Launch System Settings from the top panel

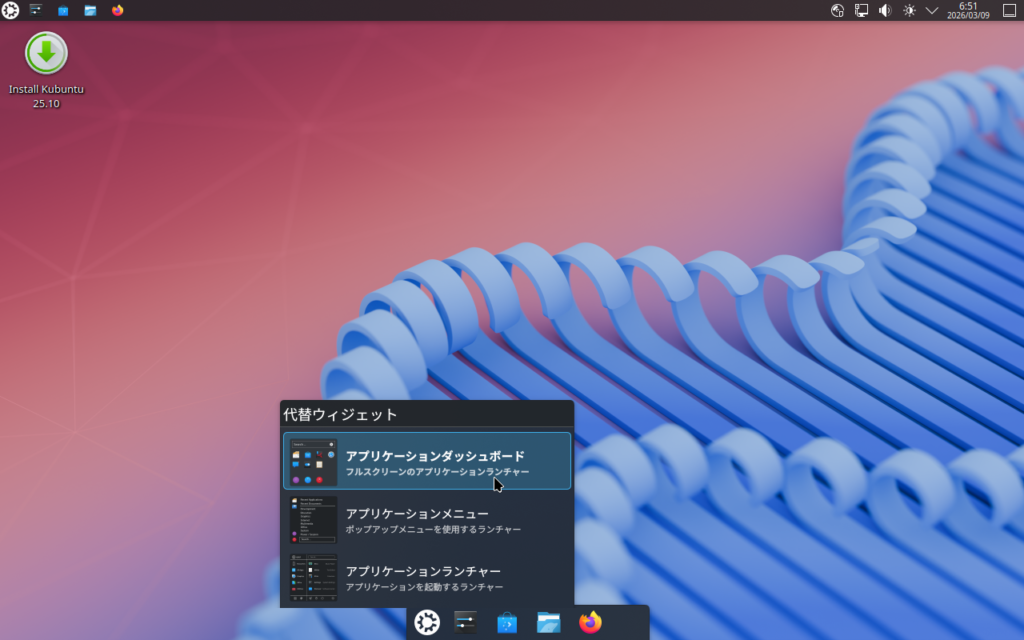[x=36, y=10]
